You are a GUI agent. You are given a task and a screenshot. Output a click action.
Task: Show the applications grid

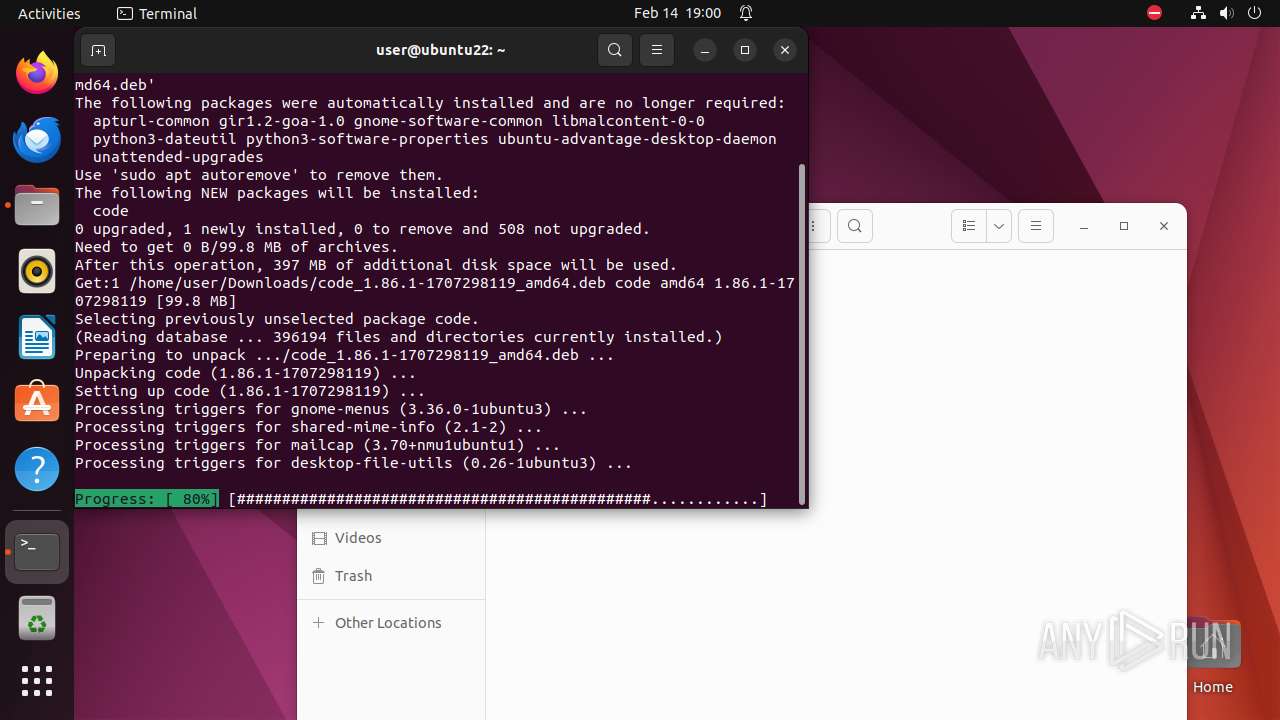(37, 681)
